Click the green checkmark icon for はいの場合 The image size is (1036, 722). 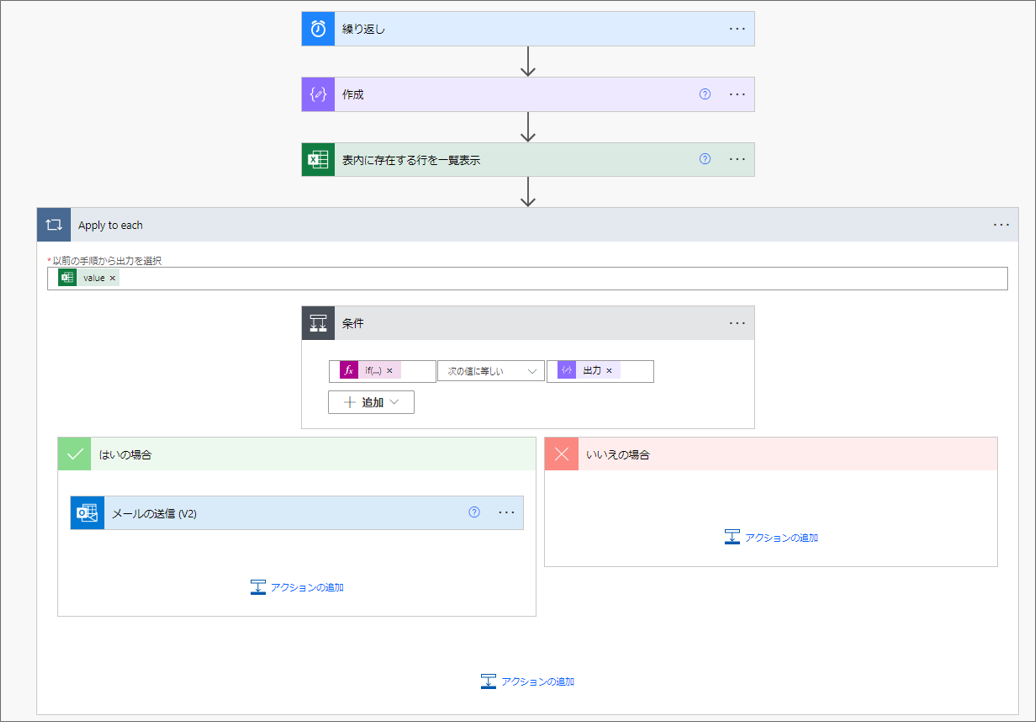pyautogui.click(x=75, y=454)
